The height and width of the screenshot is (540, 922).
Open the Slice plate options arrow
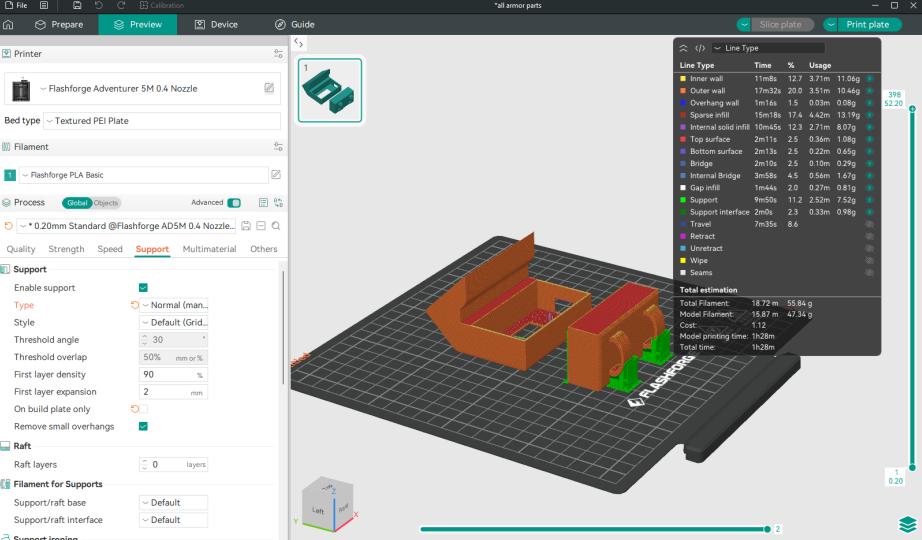tap(744, 25)
